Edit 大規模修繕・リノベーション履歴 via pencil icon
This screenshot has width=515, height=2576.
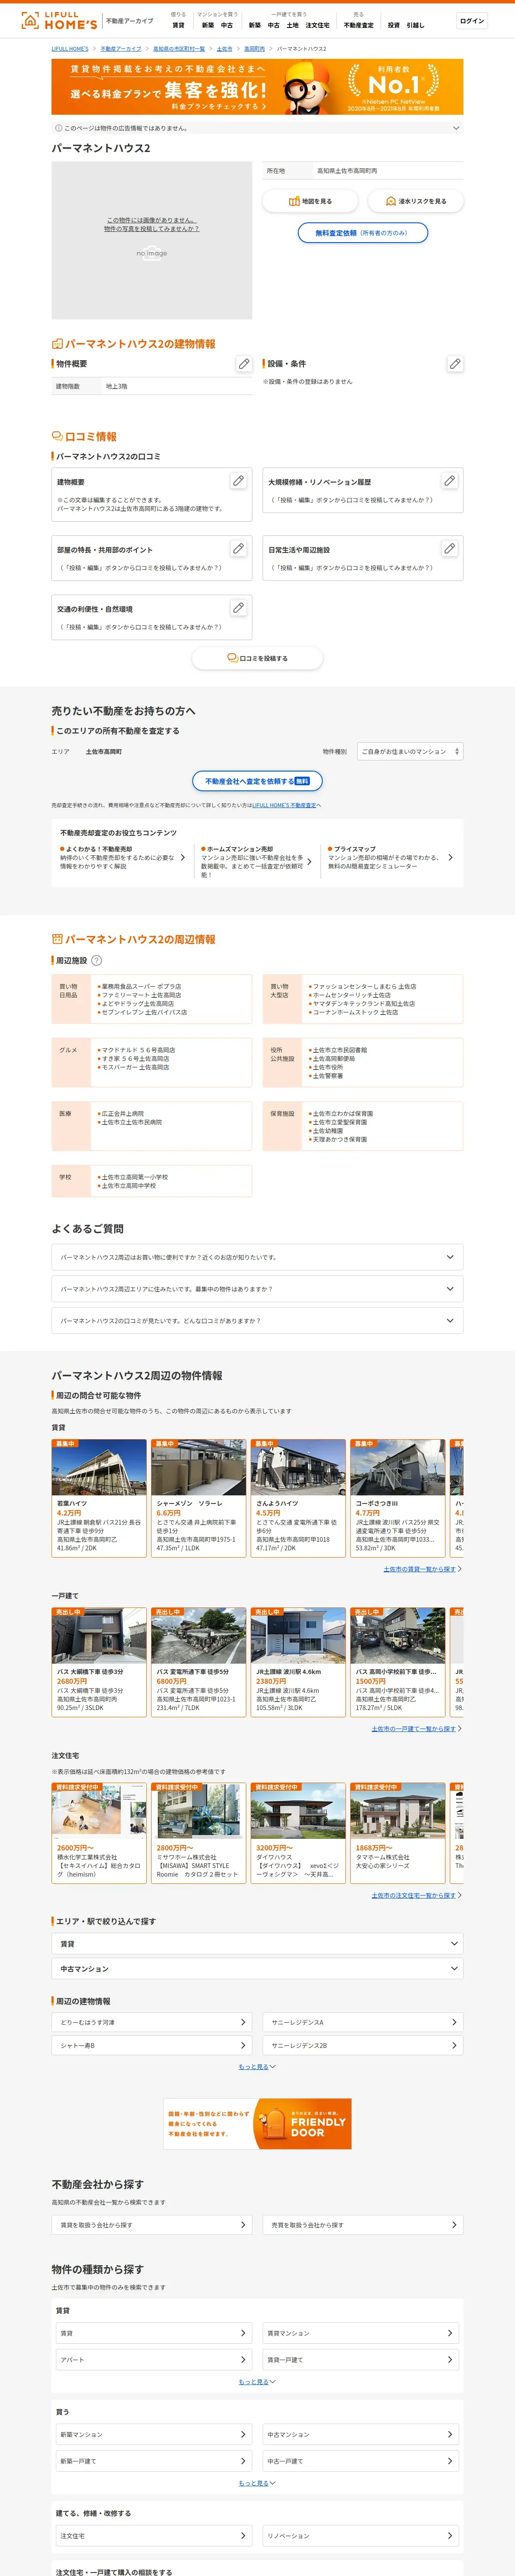[x=449, y=481]
